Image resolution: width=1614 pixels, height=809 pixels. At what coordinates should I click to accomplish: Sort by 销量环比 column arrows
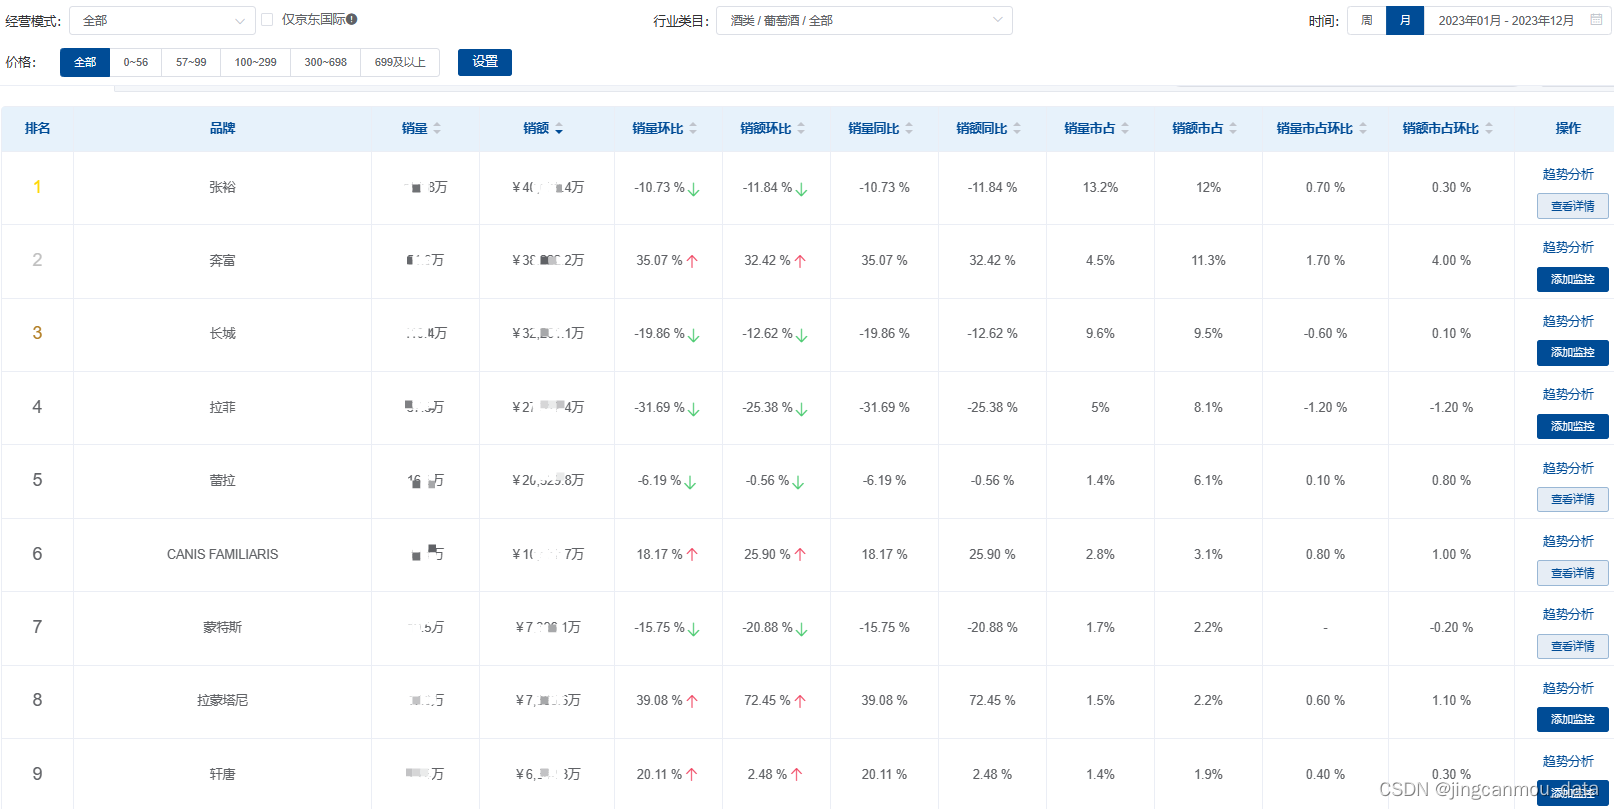[x=693, y=129]
